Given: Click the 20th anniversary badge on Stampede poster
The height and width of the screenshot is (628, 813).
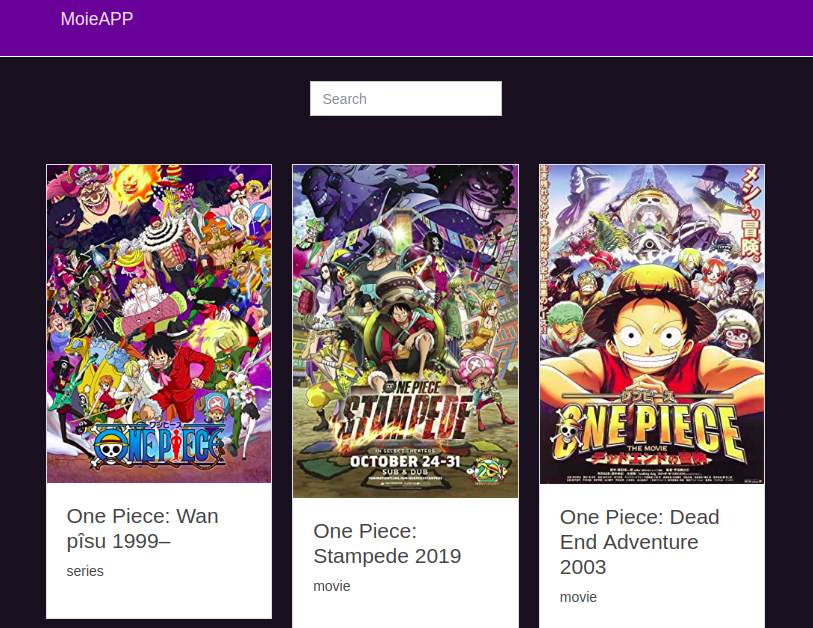Looking at the screenshot, I should [x=489, y=471].
